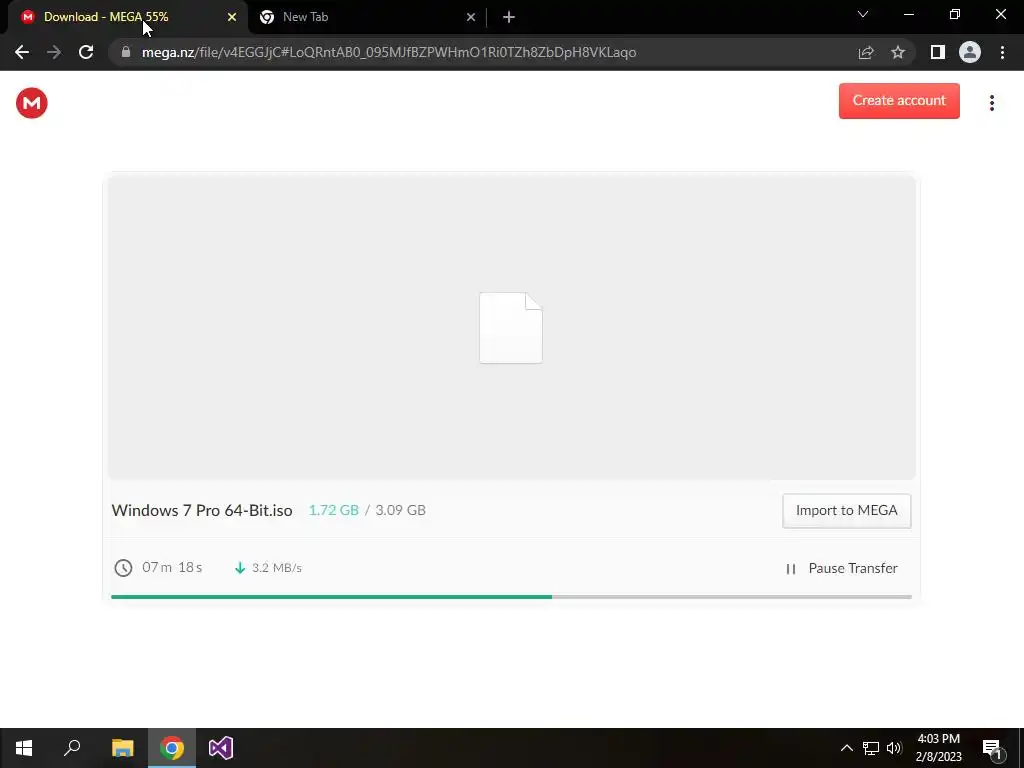The height and width of the screenshot is (768, 1024).
Task: Bookmark this page with star
Action: tap(898, 52)
